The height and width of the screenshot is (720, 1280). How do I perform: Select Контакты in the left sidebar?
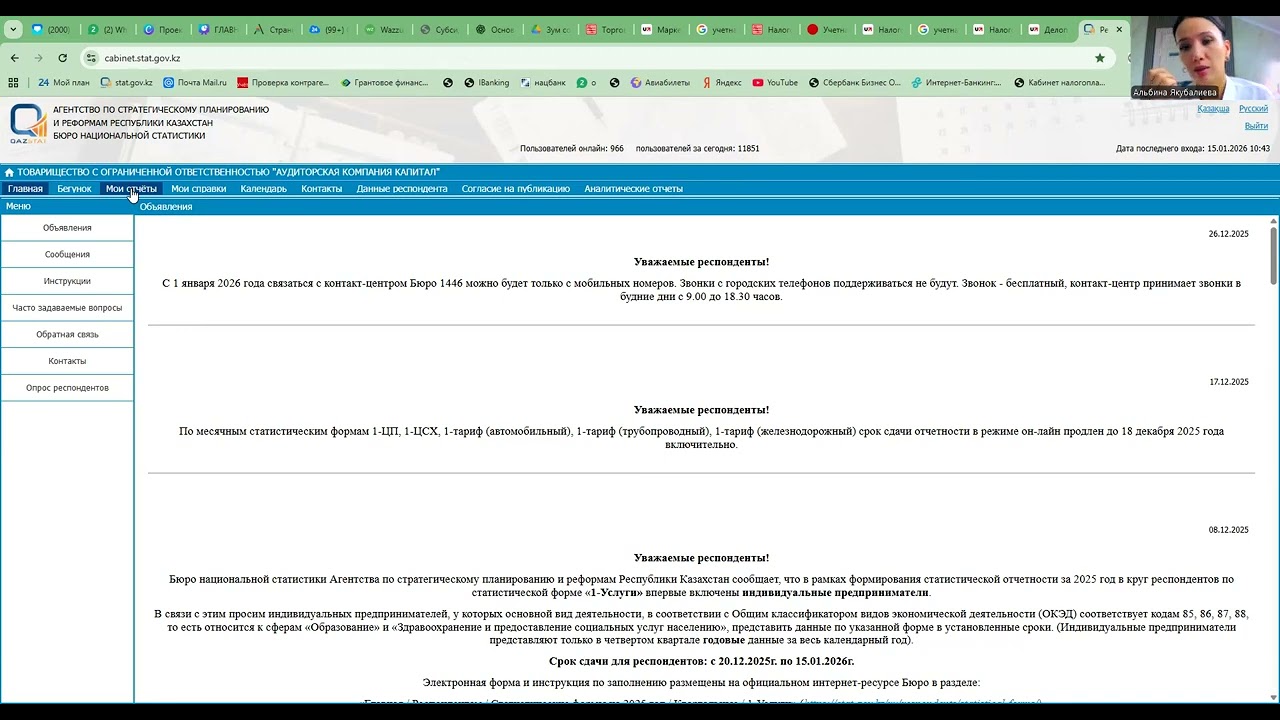click(x=67, y=361)
